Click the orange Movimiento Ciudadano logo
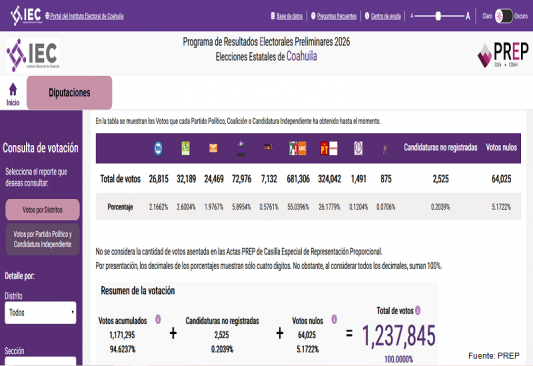The image size is (533, 366). (213, 148)
